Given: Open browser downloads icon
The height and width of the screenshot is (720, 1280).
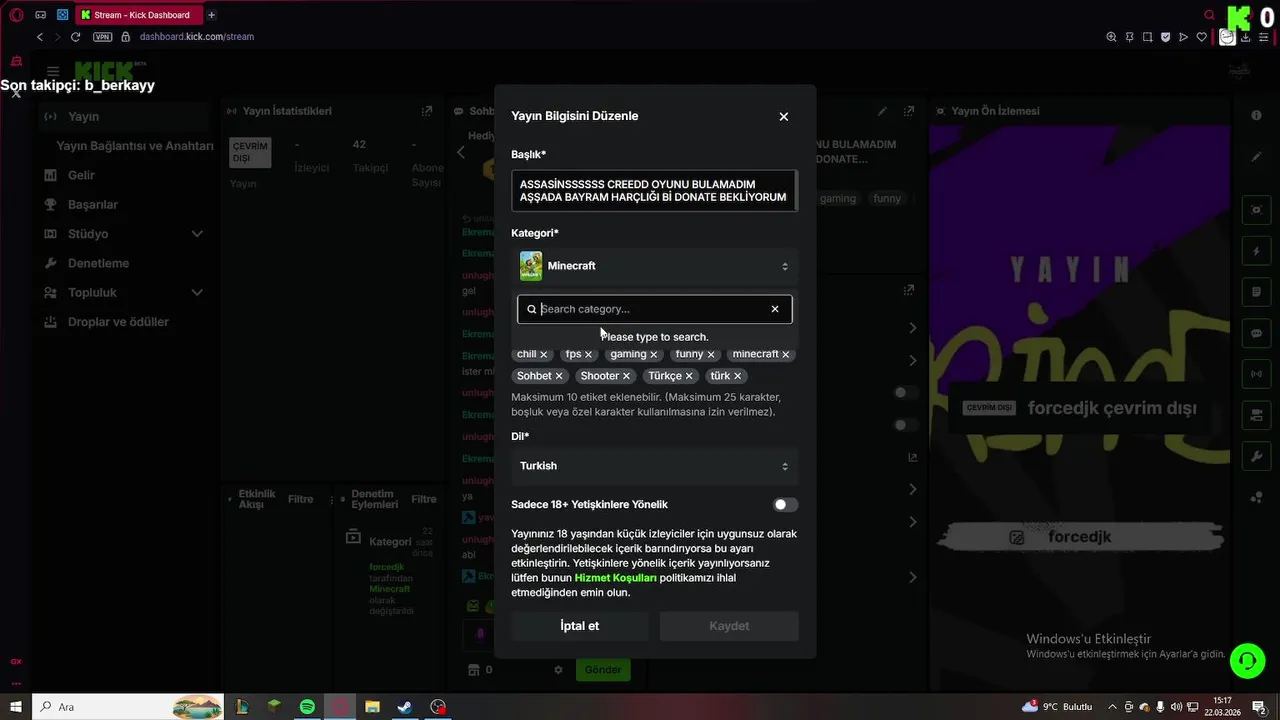Looking at the screenshot, I should pos(1246,37).
